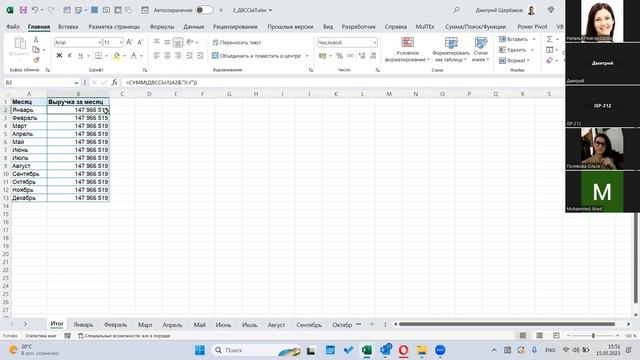Open Conditional Formatting menu
This screenshot has width=640, height=360.
pyautogui.click(x=407, y=50)
